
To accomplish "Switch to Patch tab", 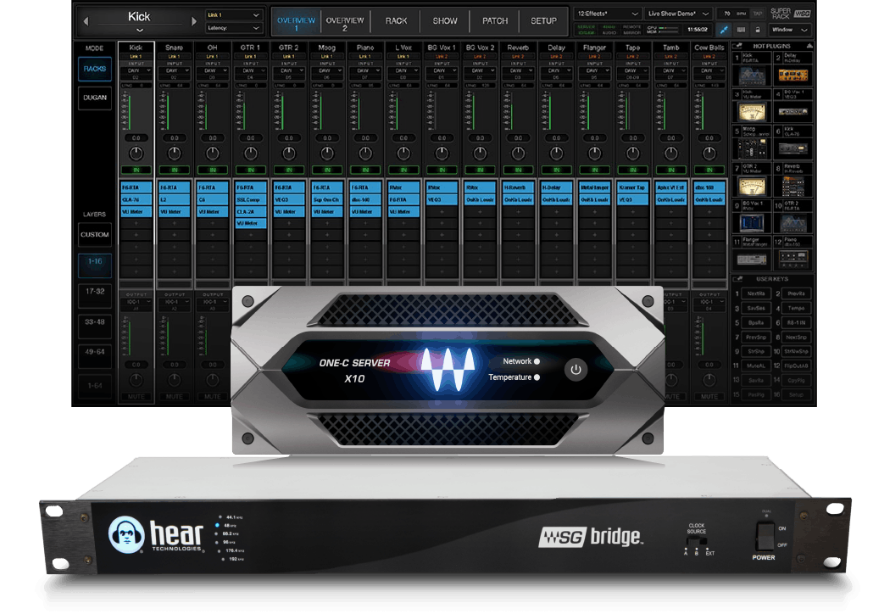I will coord(494,21).
